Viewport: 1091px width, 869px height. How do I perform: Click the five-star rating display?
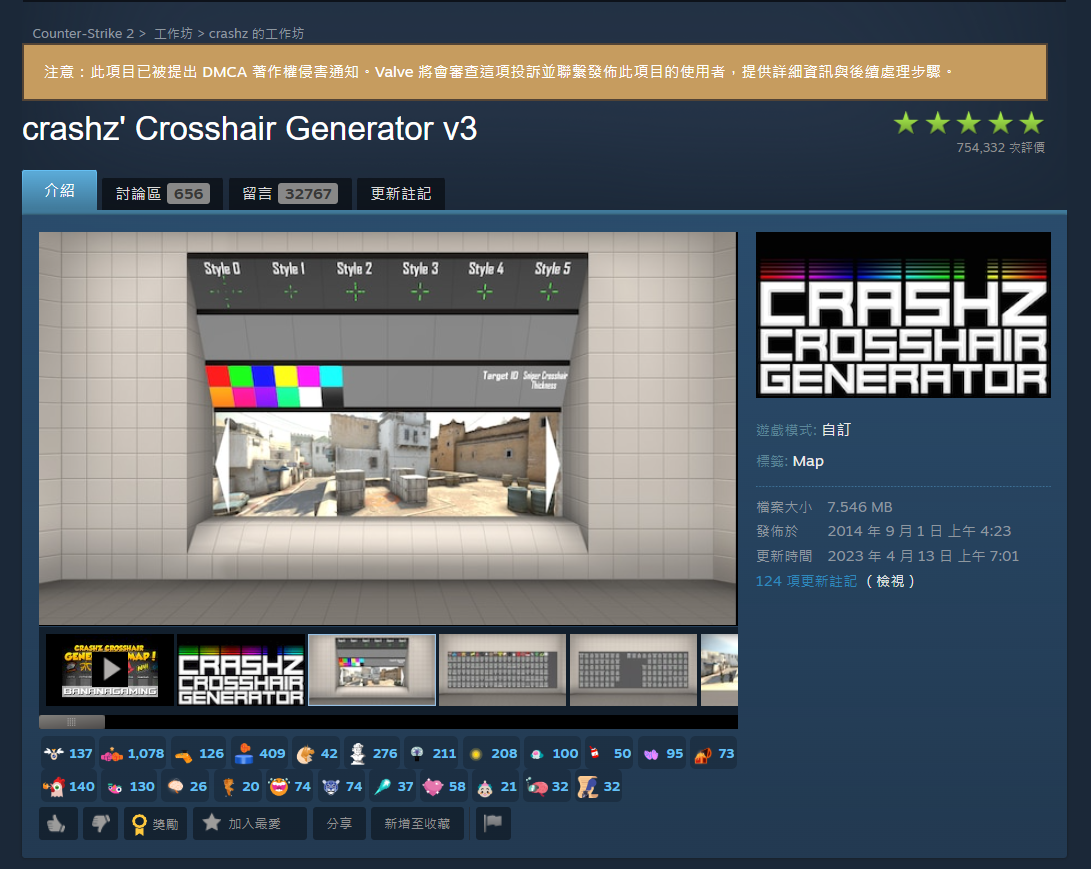click(x=969, y=123)
